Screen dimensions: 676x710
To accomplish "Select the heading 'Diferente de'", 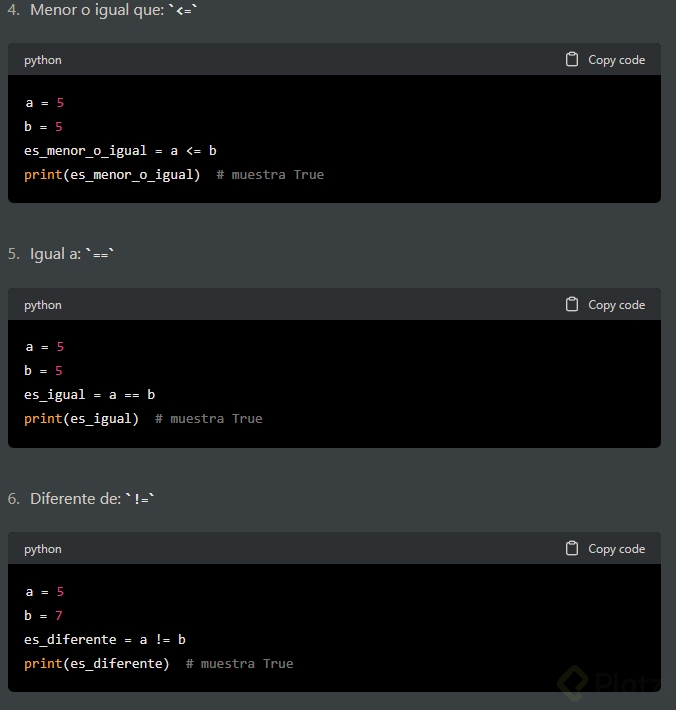I will pyautogui.click(x=76, y=499).
